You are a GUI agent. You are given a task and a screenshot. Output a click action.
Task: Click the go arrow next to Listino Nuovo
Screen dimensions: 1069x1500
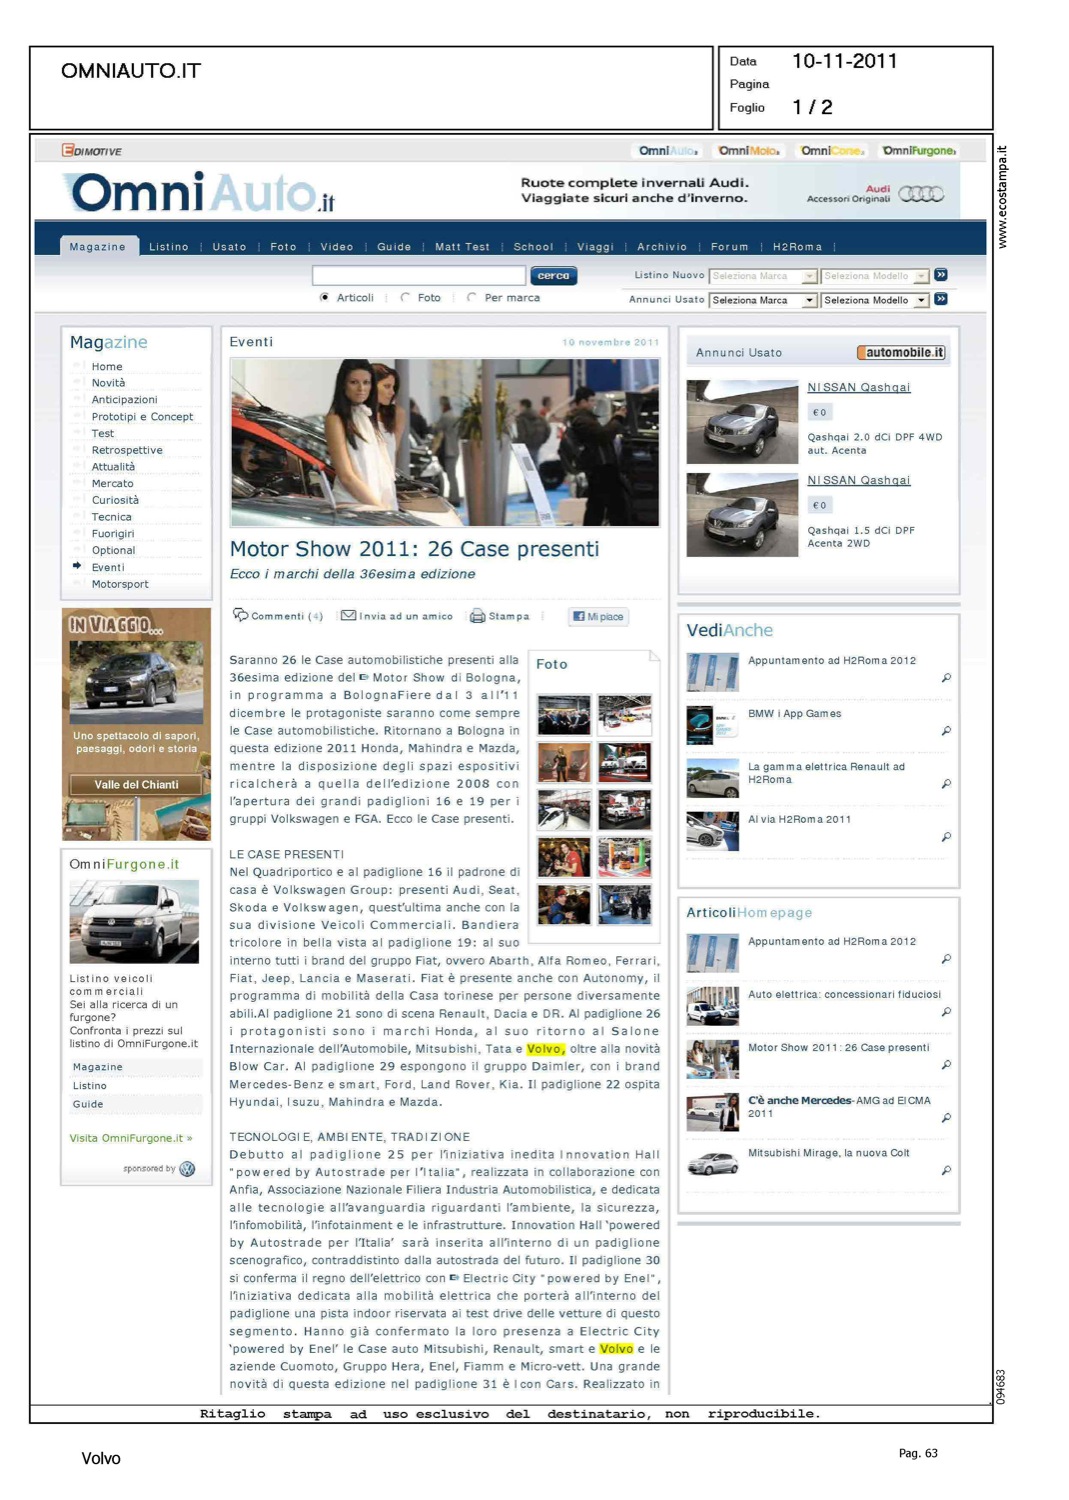941,275
